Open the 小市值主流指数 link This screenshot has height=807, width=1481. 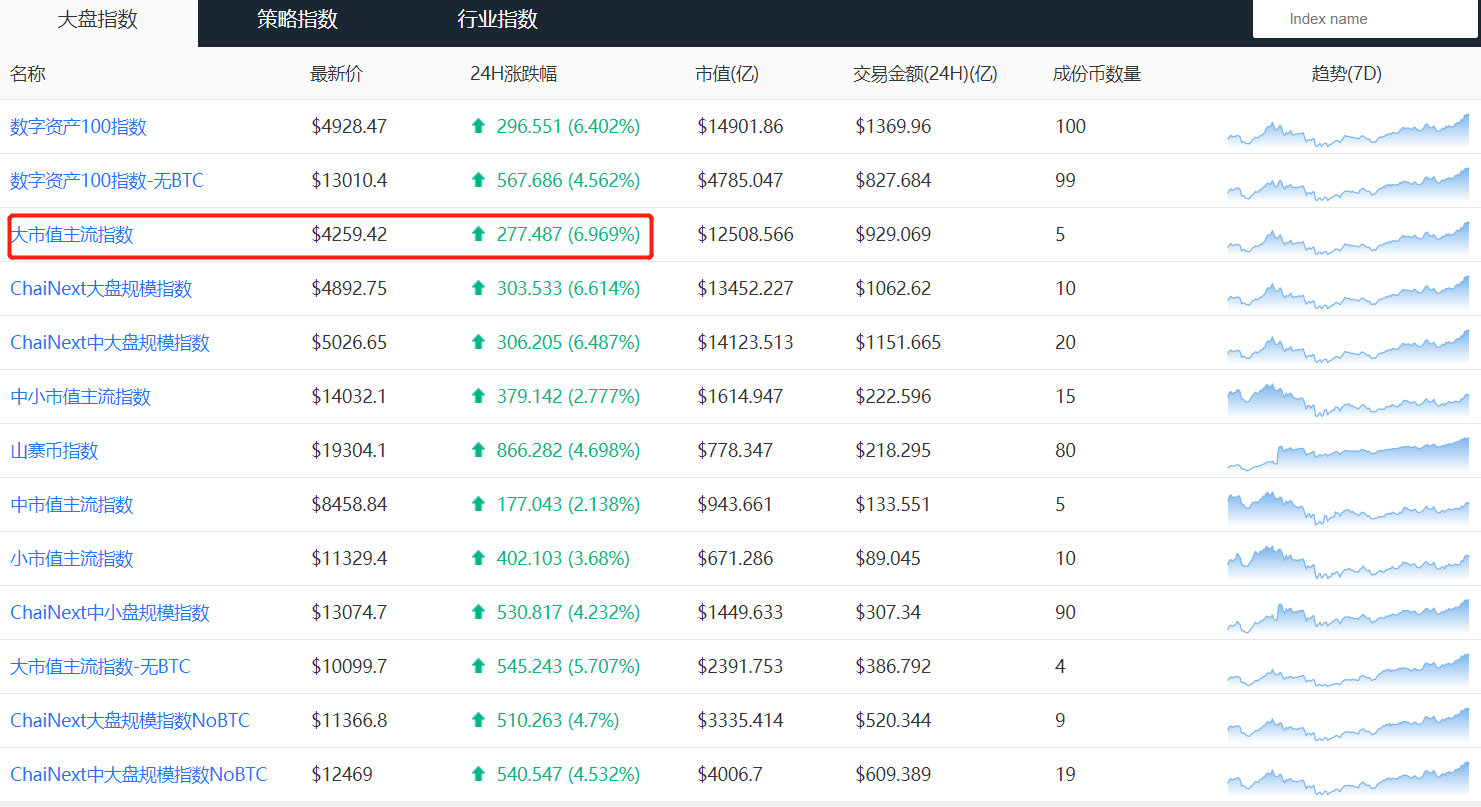click(x=72, y=559)
